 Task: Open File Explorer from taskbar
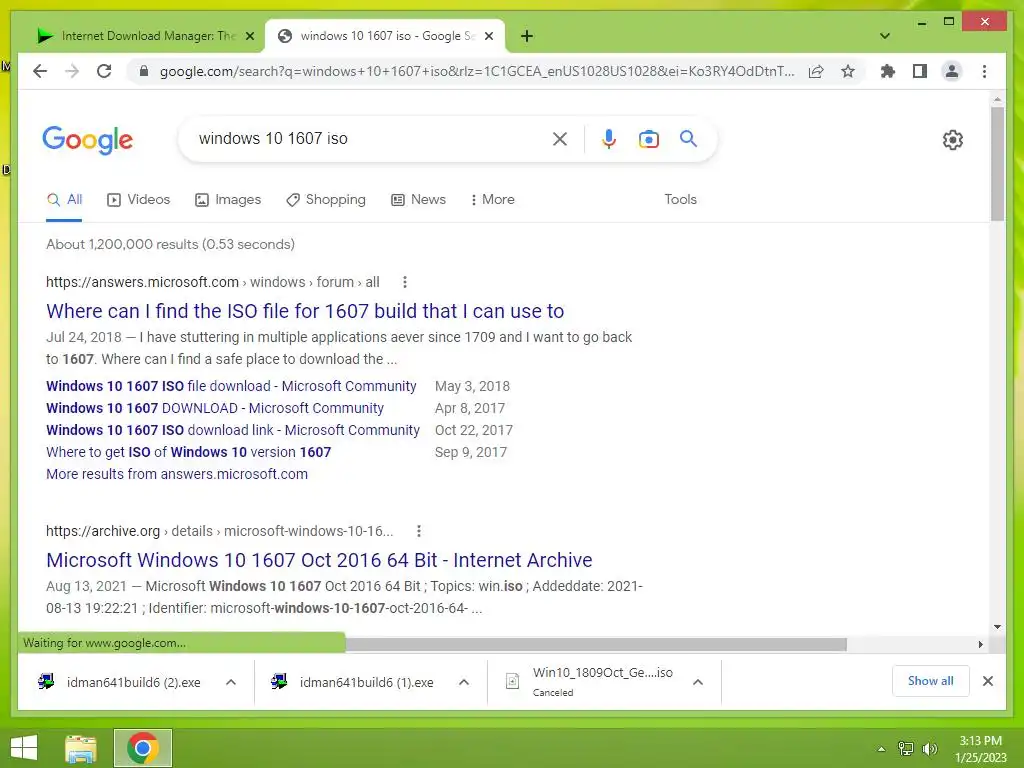pyautogui.click(x=81, y=748)
